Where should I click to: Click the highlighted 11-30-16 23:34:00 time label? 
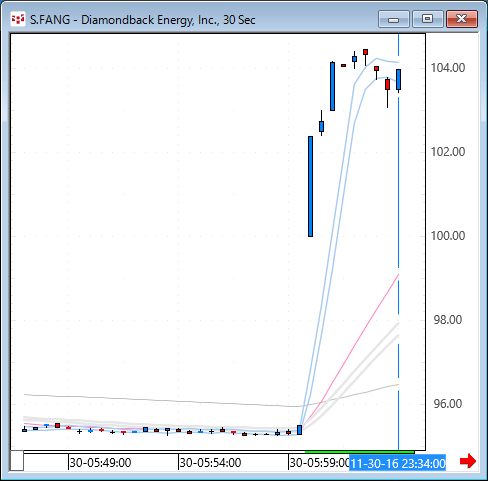(x=398, y=463)
